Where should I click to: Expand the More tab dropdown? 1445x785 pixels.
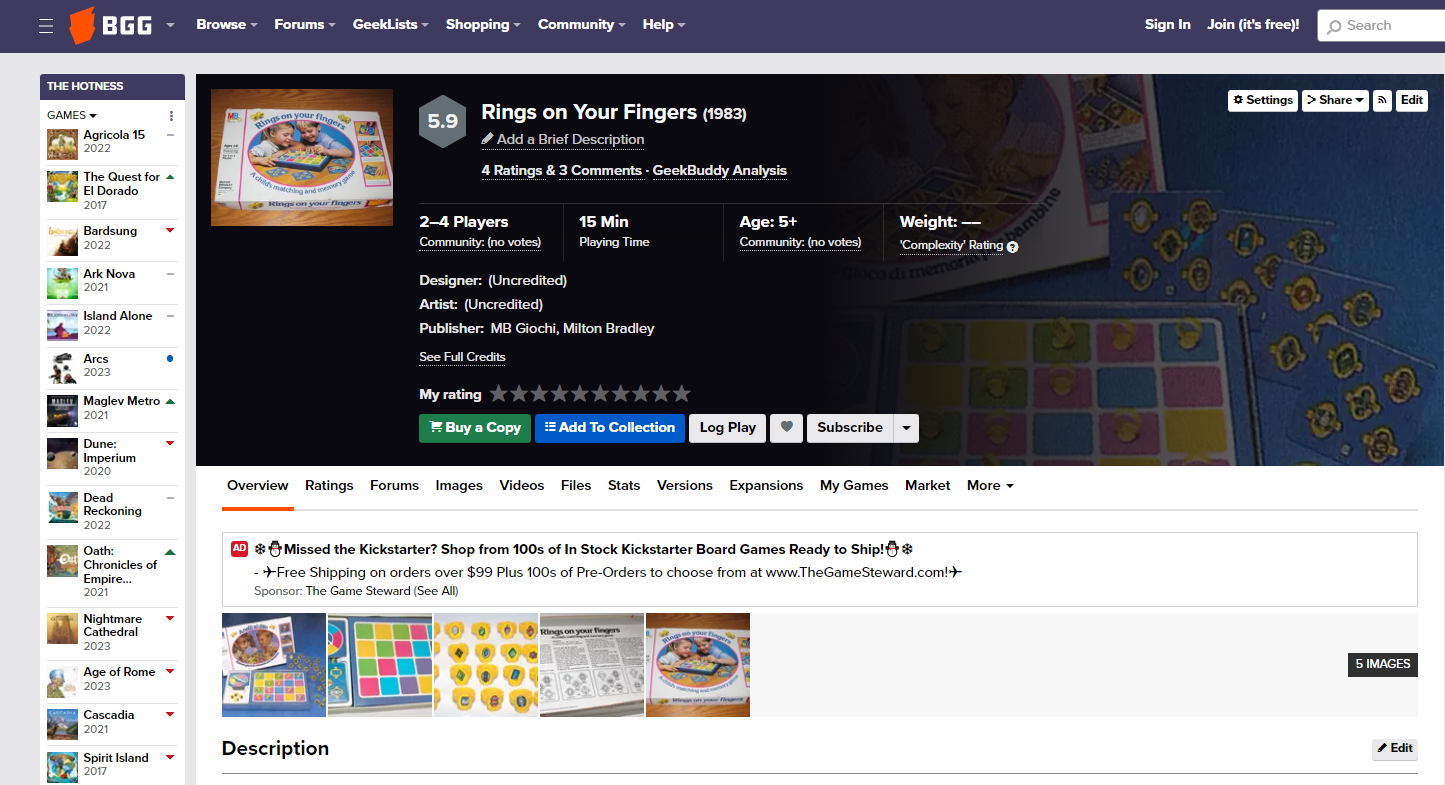(x=990, y=486)
